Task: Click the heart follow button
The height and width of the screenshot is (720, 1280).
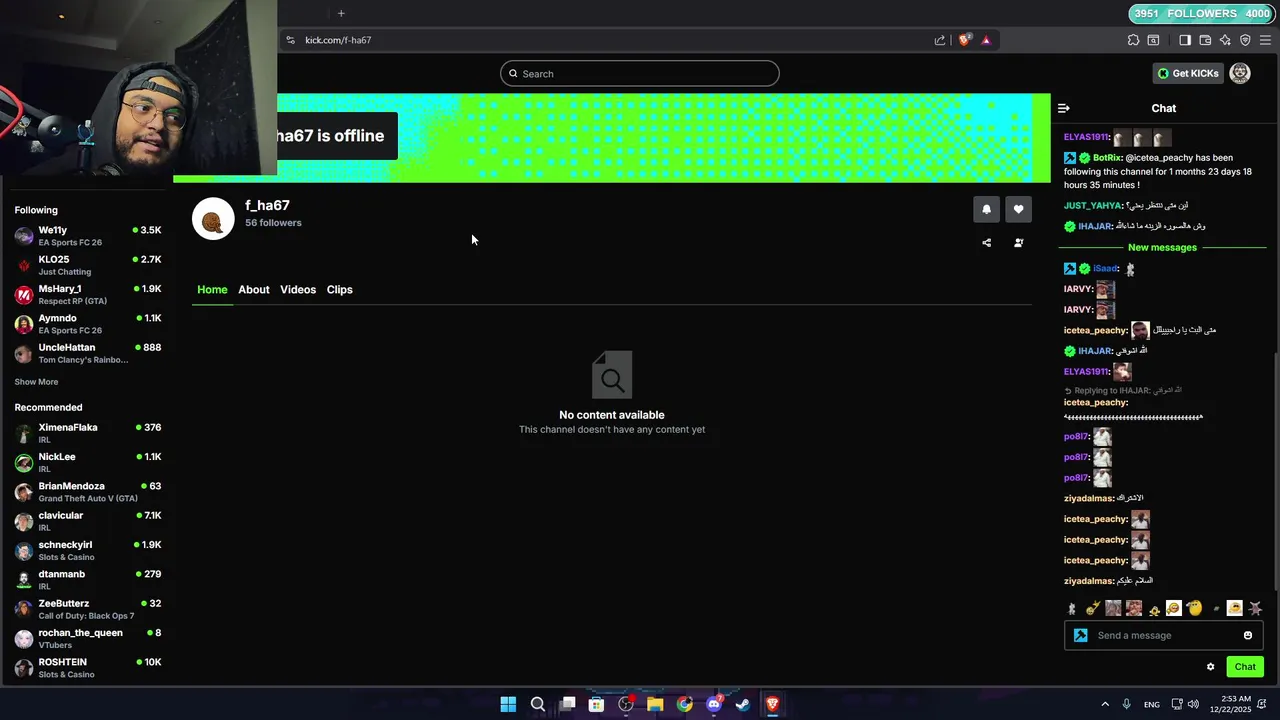Action: (x=1018, y=209)
